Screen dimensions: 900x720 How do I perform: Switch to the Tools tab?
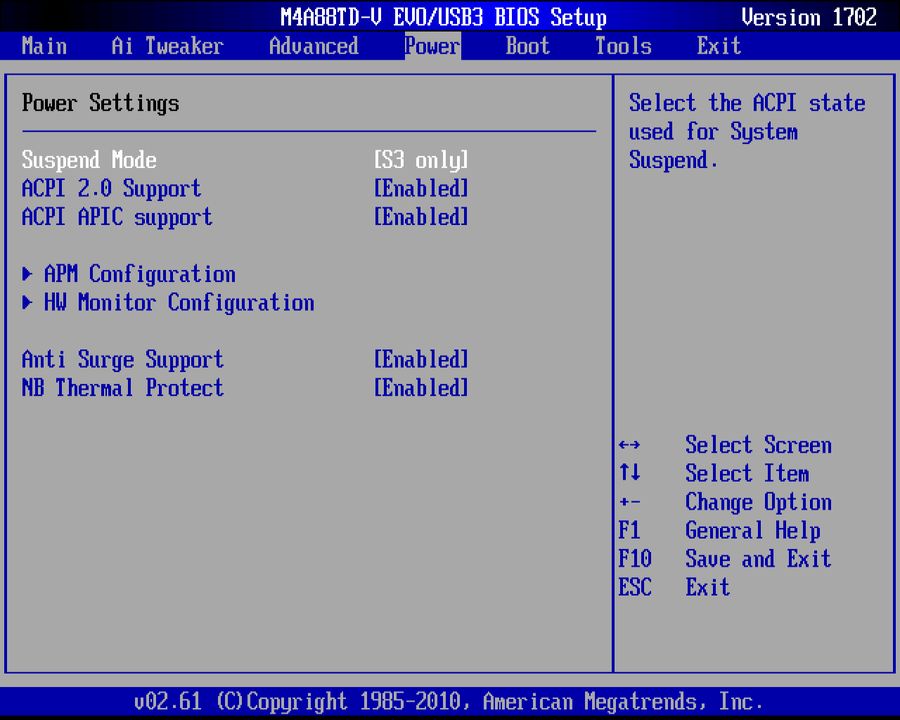pyautogui.click(x=622, y=46)
